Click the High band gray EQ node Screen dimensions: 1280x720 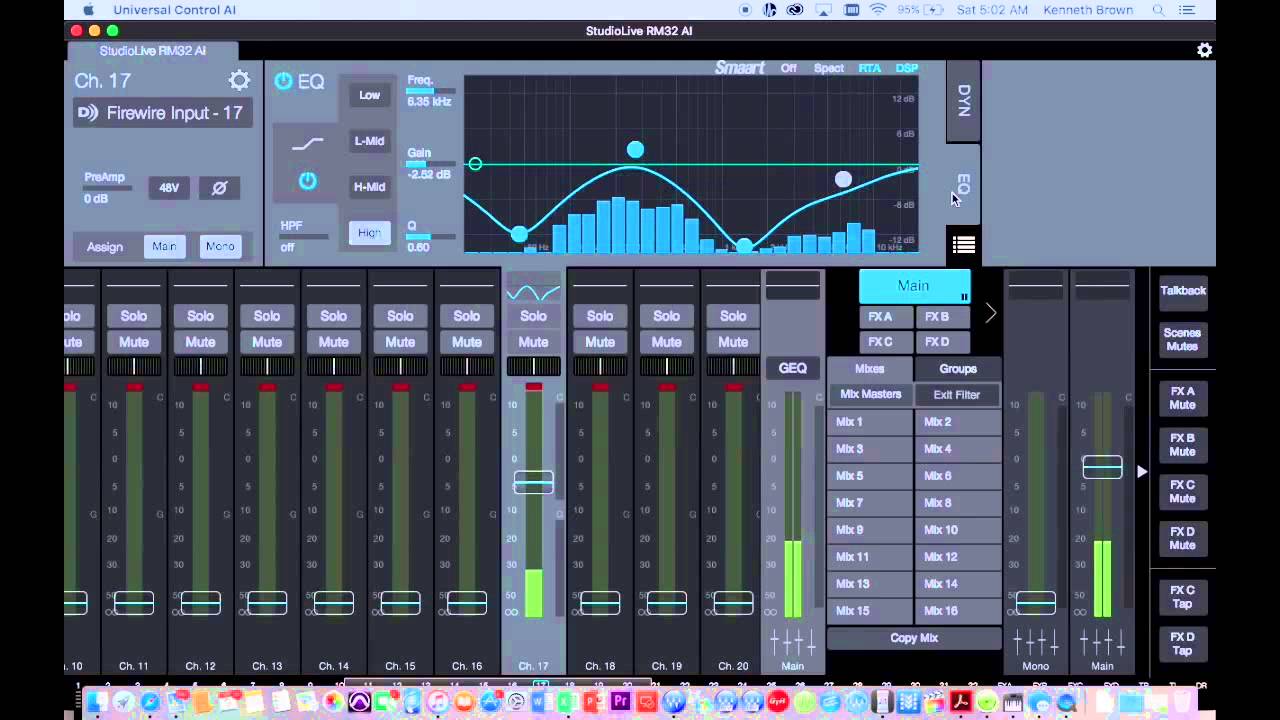[x=843, y=179]
